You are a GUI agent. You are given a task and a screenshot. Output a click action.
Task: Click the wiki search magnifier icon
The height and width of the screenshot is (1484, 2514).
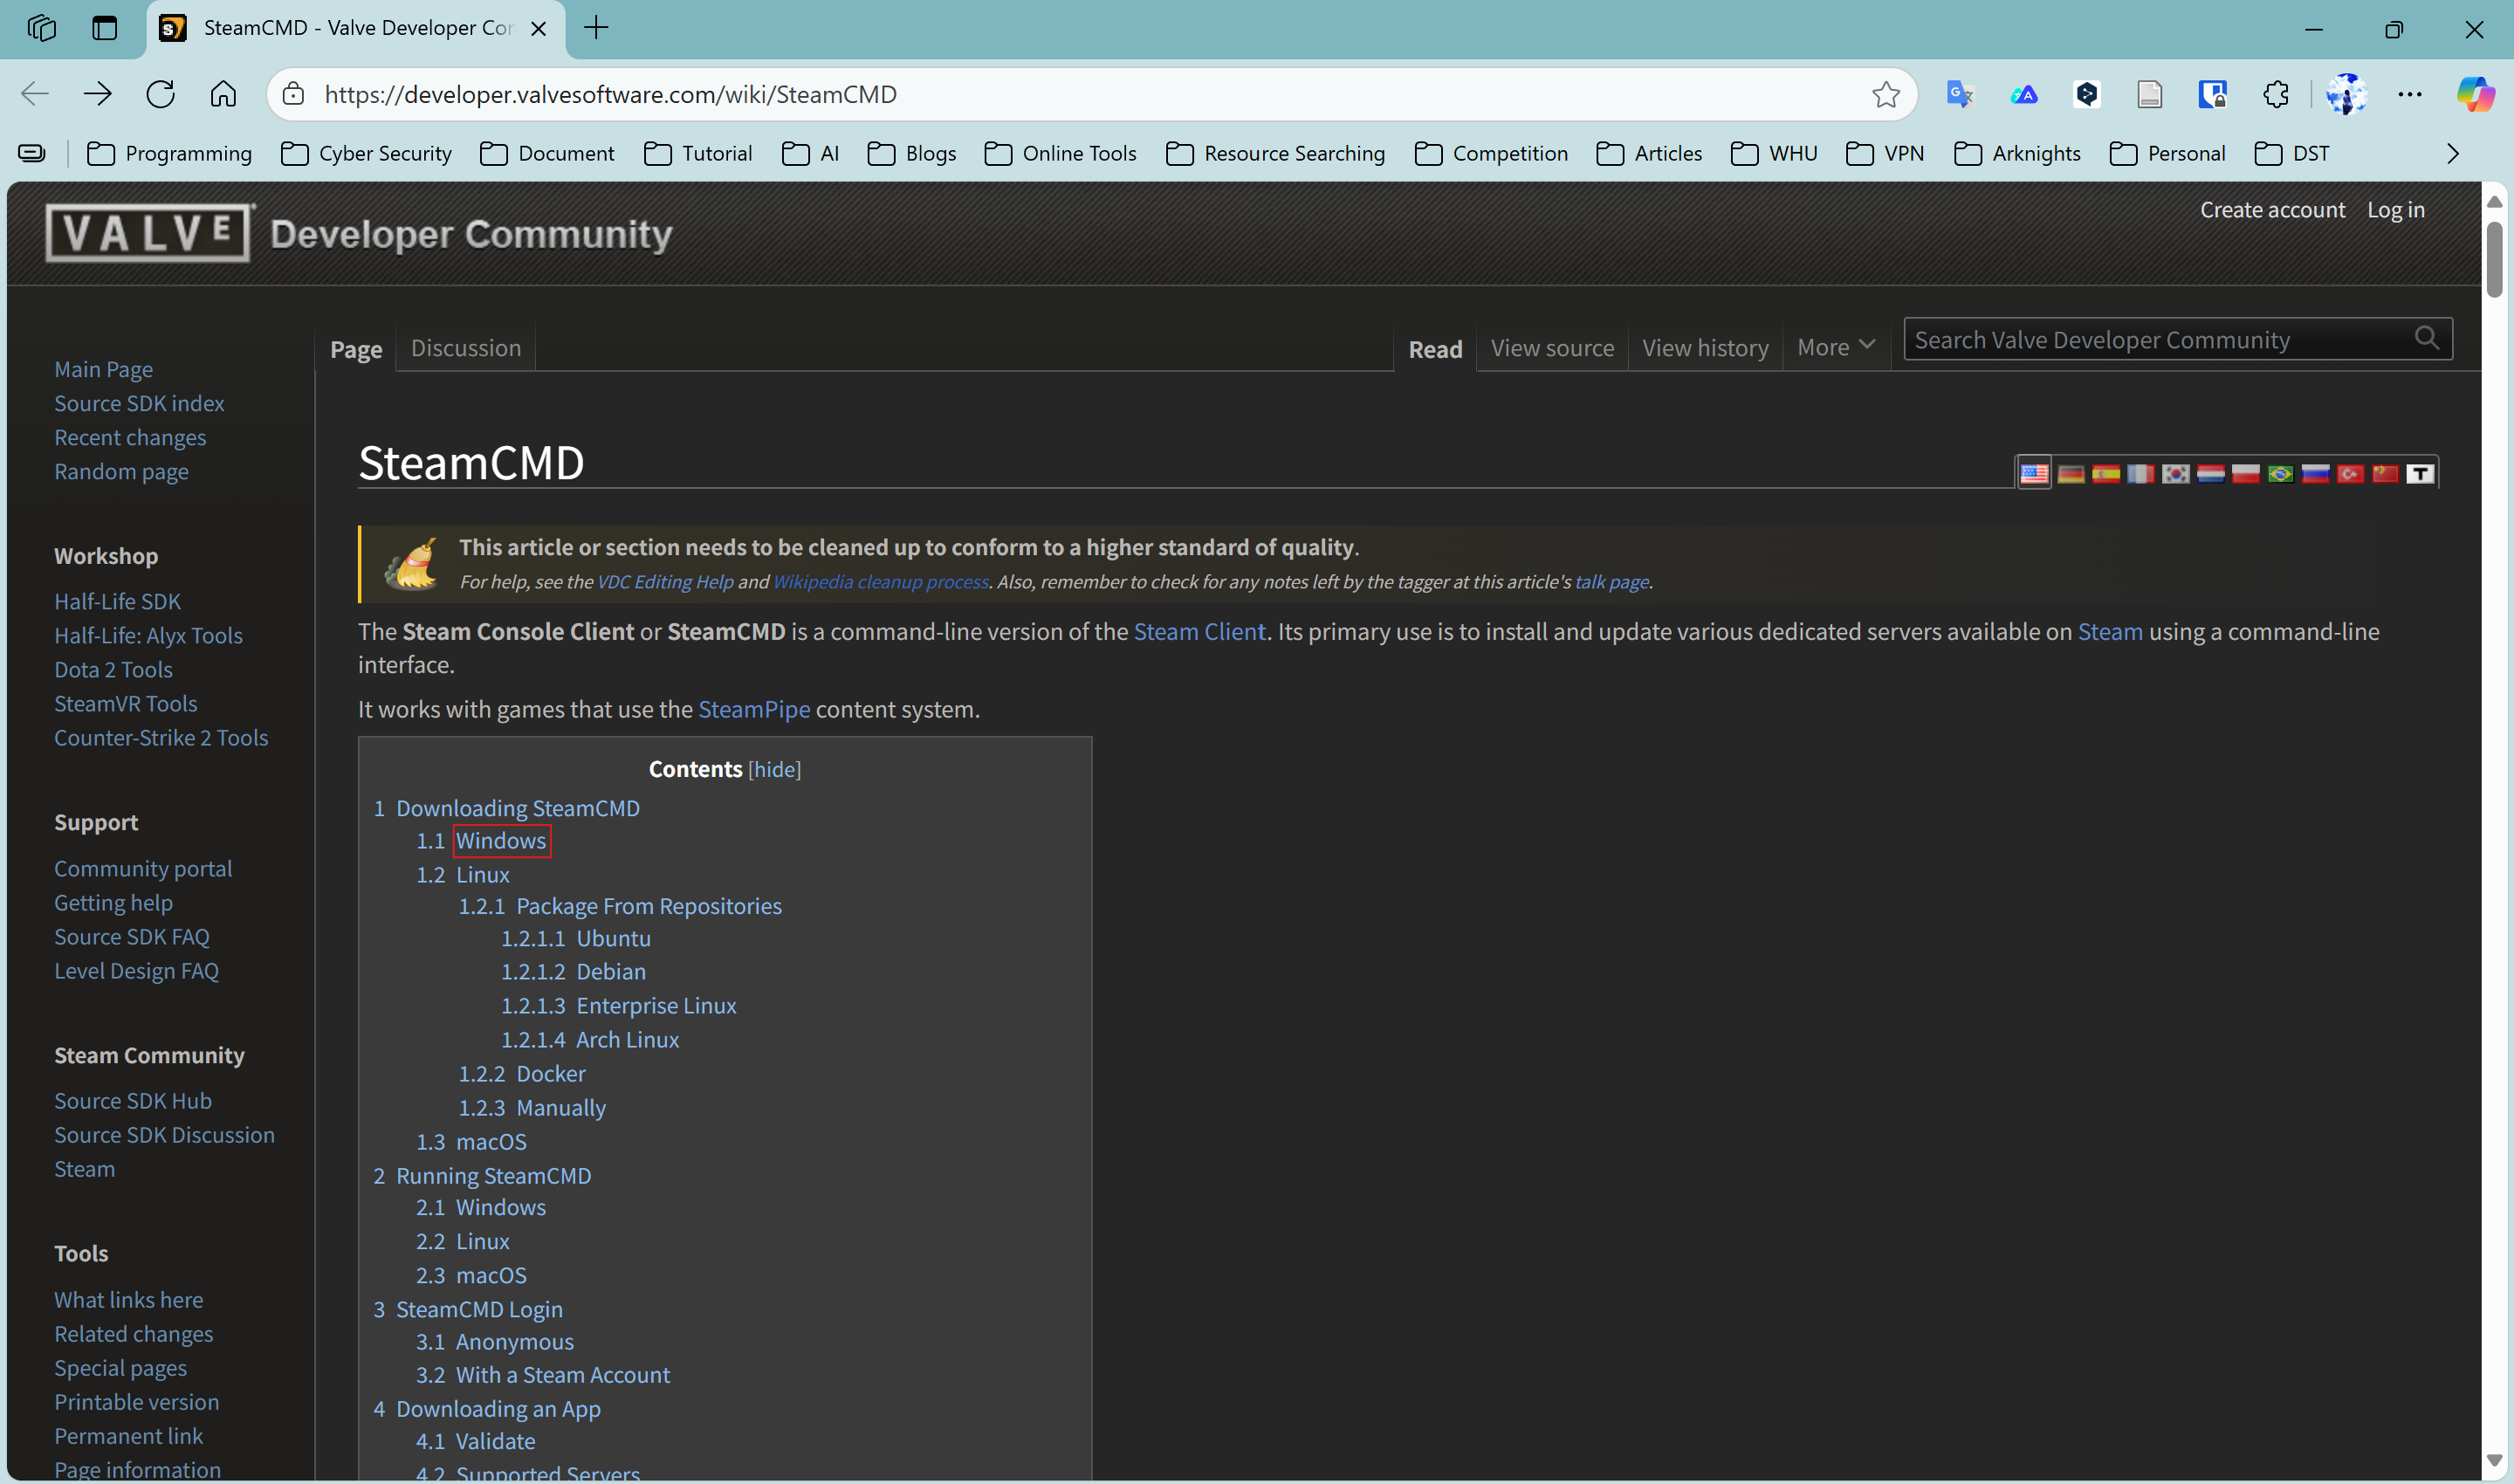(x=2427, y=339)
